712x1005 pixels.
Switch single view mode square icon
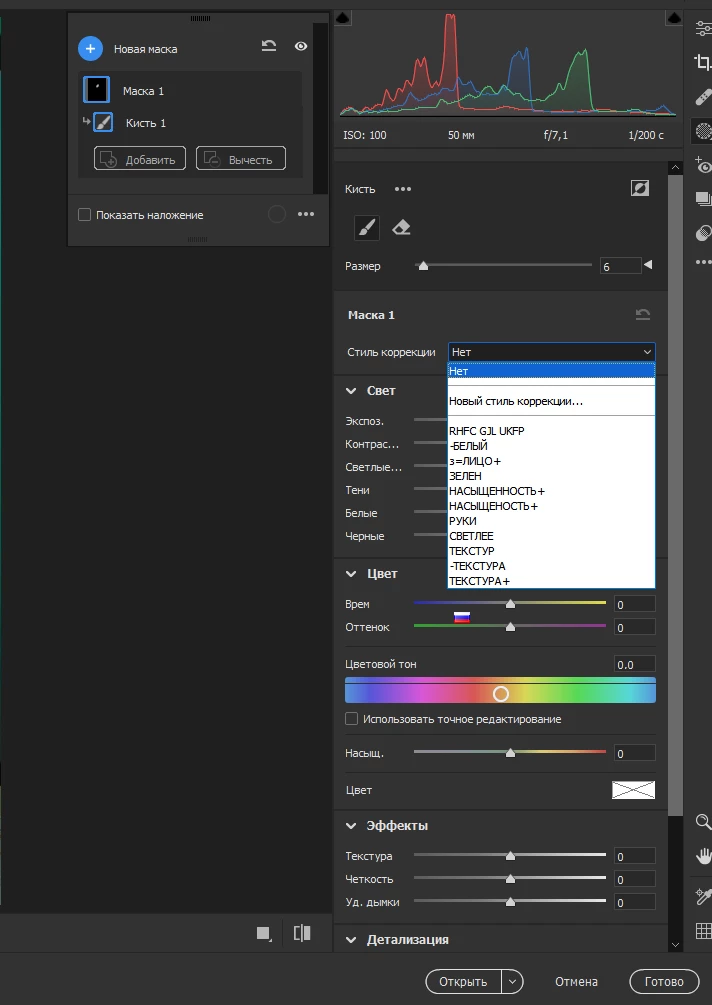tap(263, 933)
